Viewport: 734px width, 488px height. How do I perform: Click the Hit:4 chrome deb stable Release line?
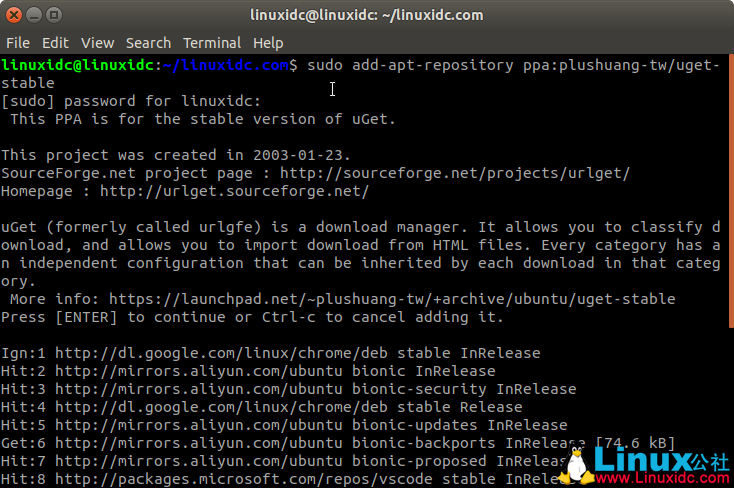point(262,407)
